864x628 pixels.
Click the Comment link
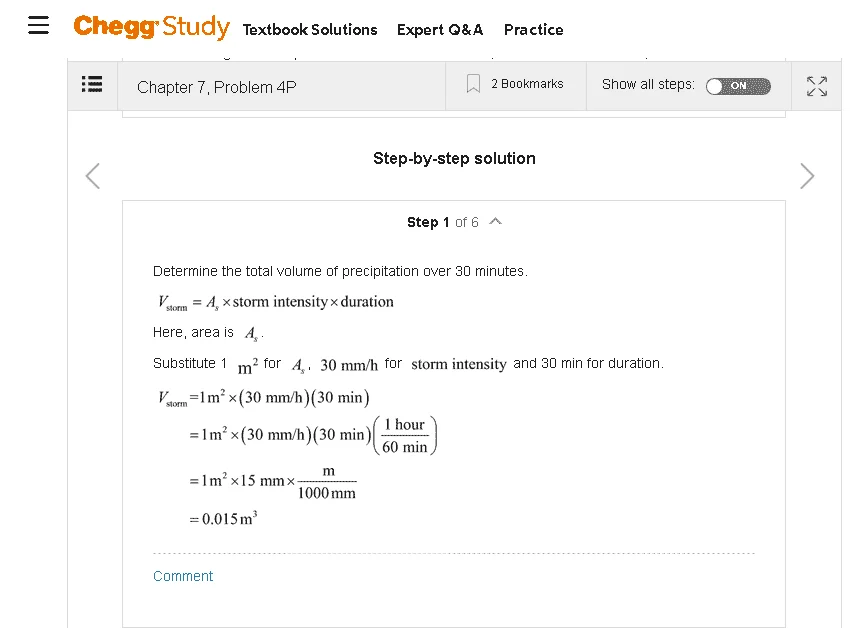click(183, 576)
